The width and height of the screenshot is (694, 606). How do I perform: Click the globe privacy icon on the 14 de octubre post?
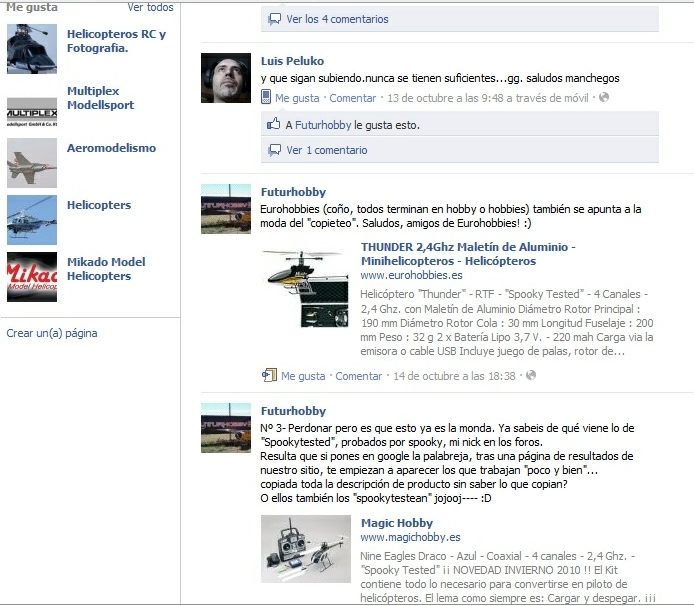click(x=531, y=375)
